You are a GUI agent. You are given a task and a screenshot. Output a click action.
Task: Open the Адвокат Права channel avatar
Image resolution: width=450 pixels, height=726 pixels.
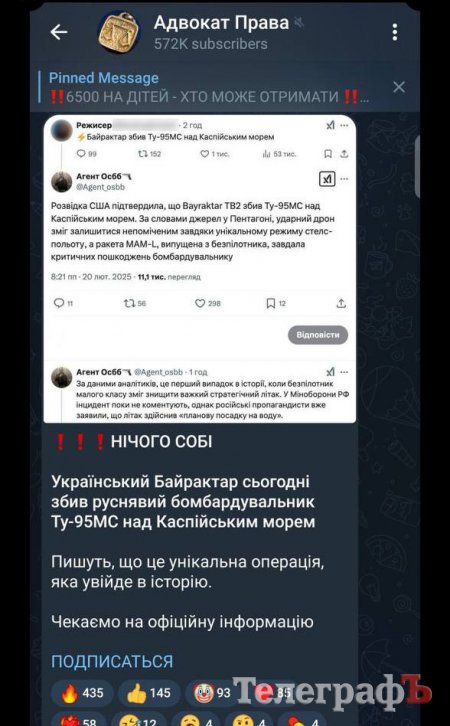pyautogui.click(x=119, y=32)
